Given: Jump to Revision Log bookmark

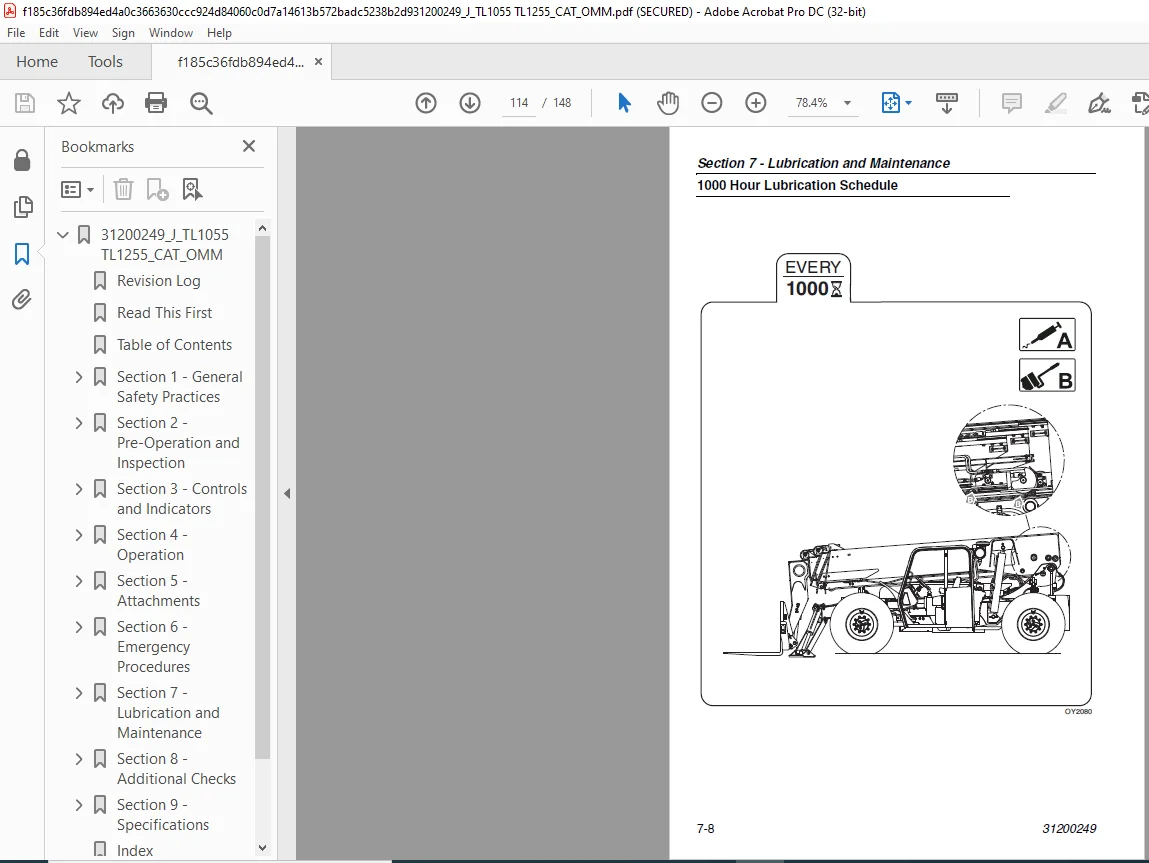Looking at the screenshot, I should [x=158, y=281].
